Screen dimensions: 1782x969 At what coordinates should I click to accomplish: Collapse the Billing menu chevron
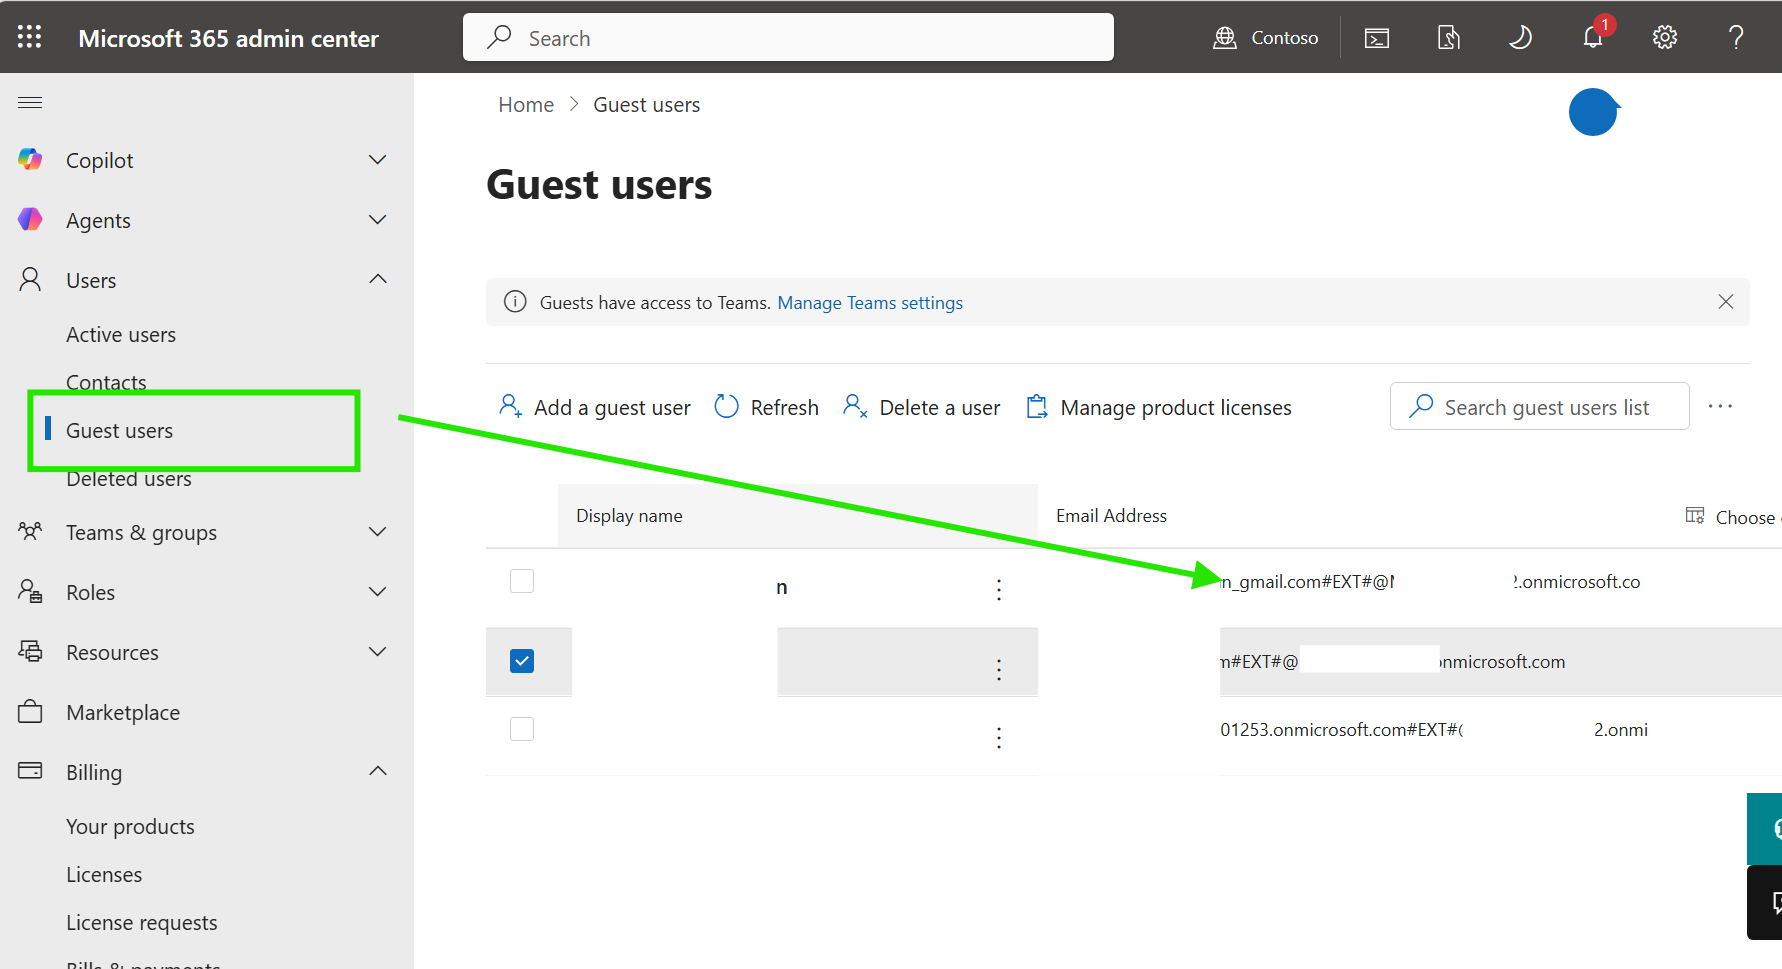pyautogui.click(x=378, y=772)
